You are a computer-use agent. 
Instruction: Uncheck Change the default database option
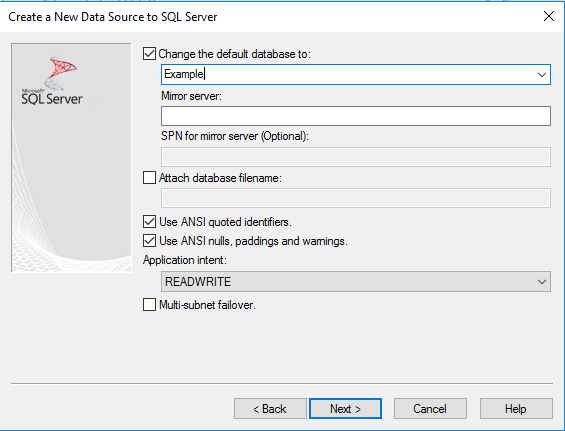click(149, 54)
